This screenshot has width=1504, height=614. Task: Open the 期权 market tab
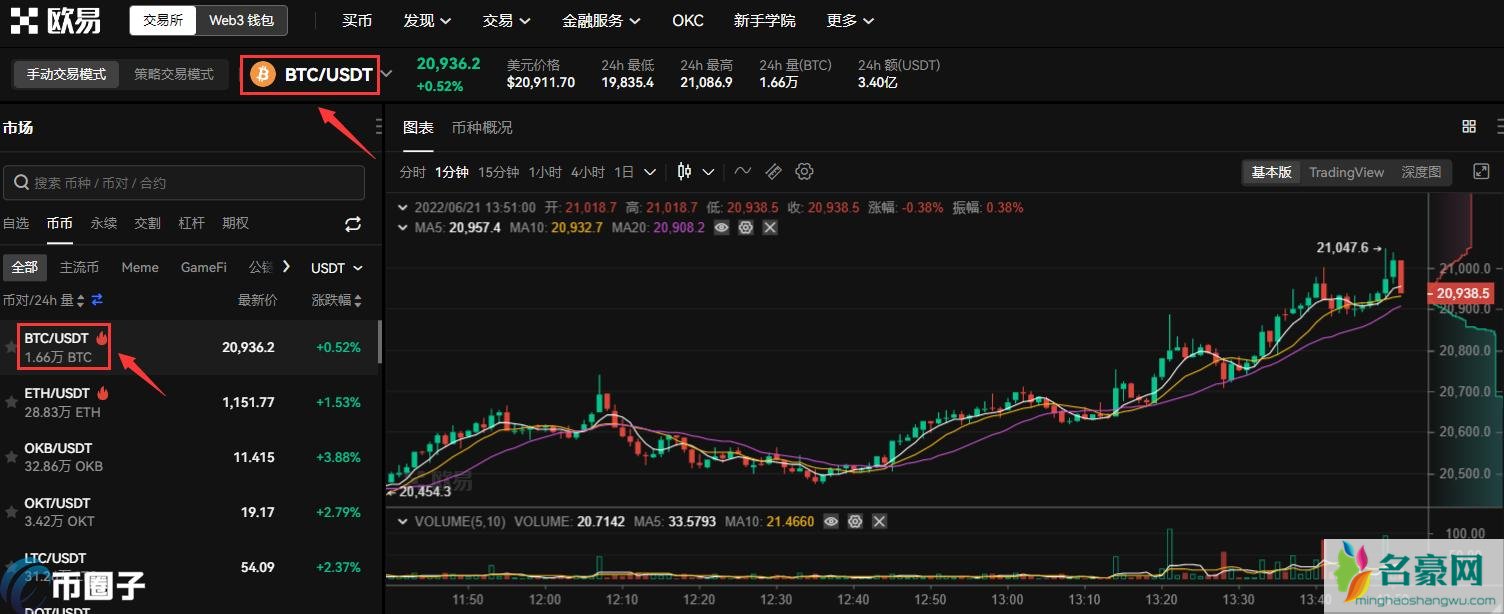[x=236, y=223]
